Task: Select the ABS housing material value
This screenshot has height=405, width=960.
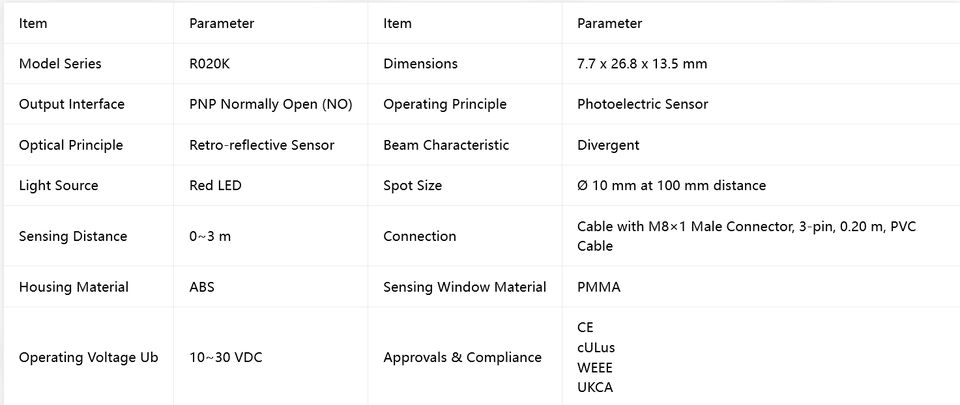Action: [202, 287]
